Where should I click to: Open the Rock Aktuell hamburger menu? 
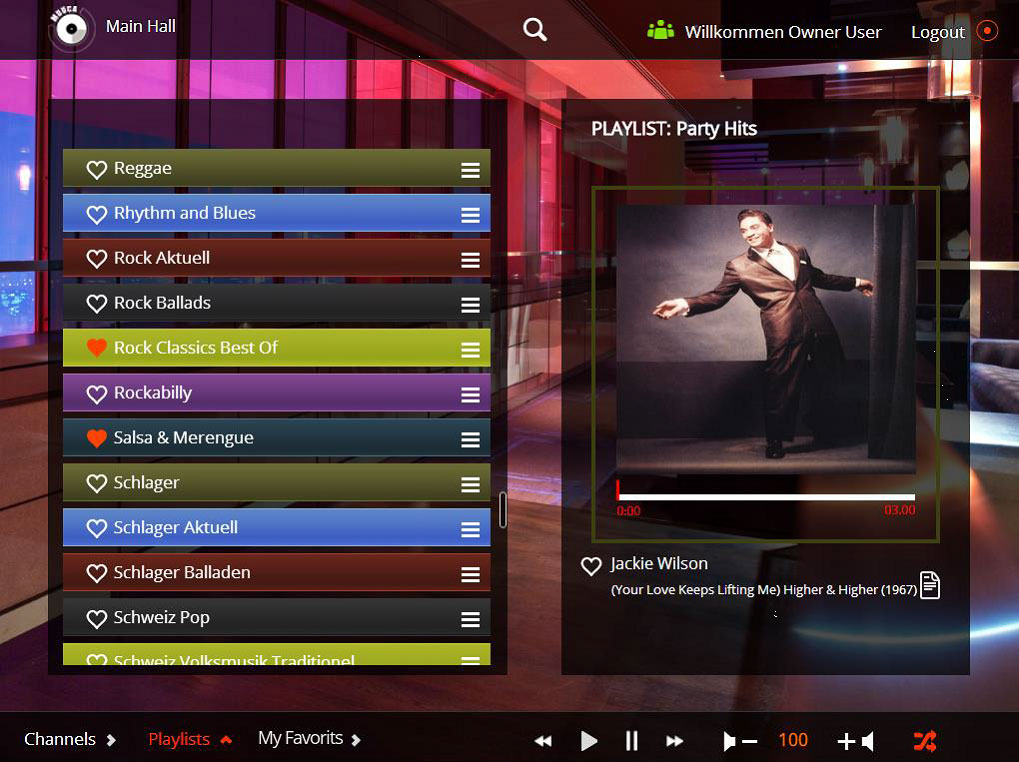click(x=471, y=260)
